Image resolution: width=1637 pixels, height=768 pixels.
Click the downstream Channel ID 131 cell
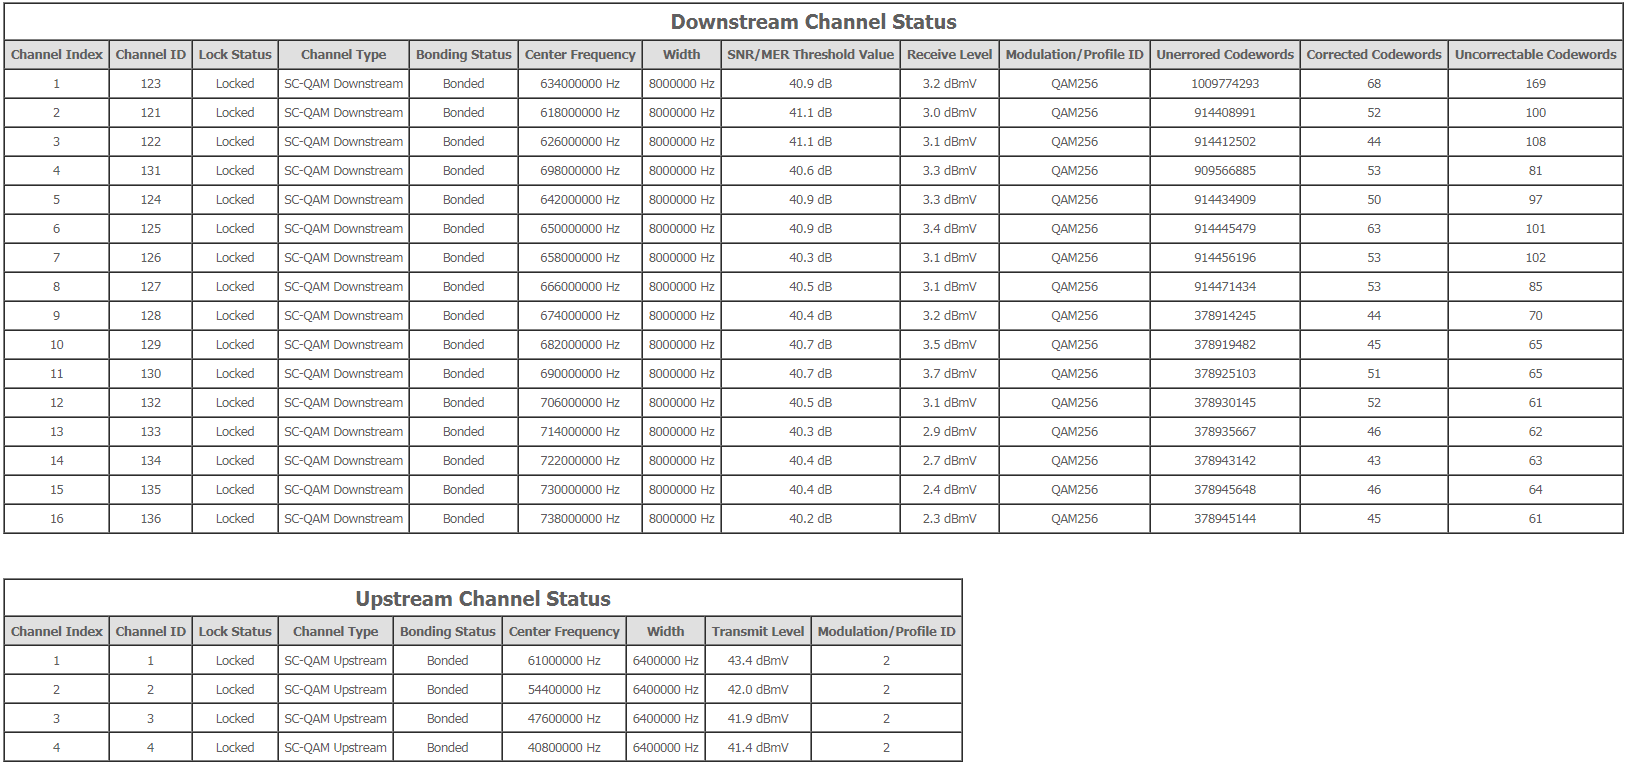[x=150, y=171]
